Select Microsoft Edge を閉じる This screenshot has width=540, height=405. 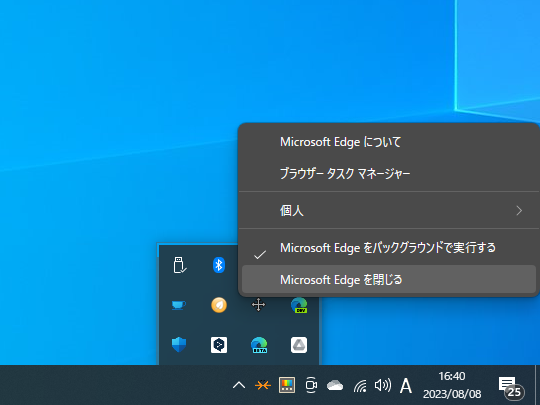coord(388,280)
